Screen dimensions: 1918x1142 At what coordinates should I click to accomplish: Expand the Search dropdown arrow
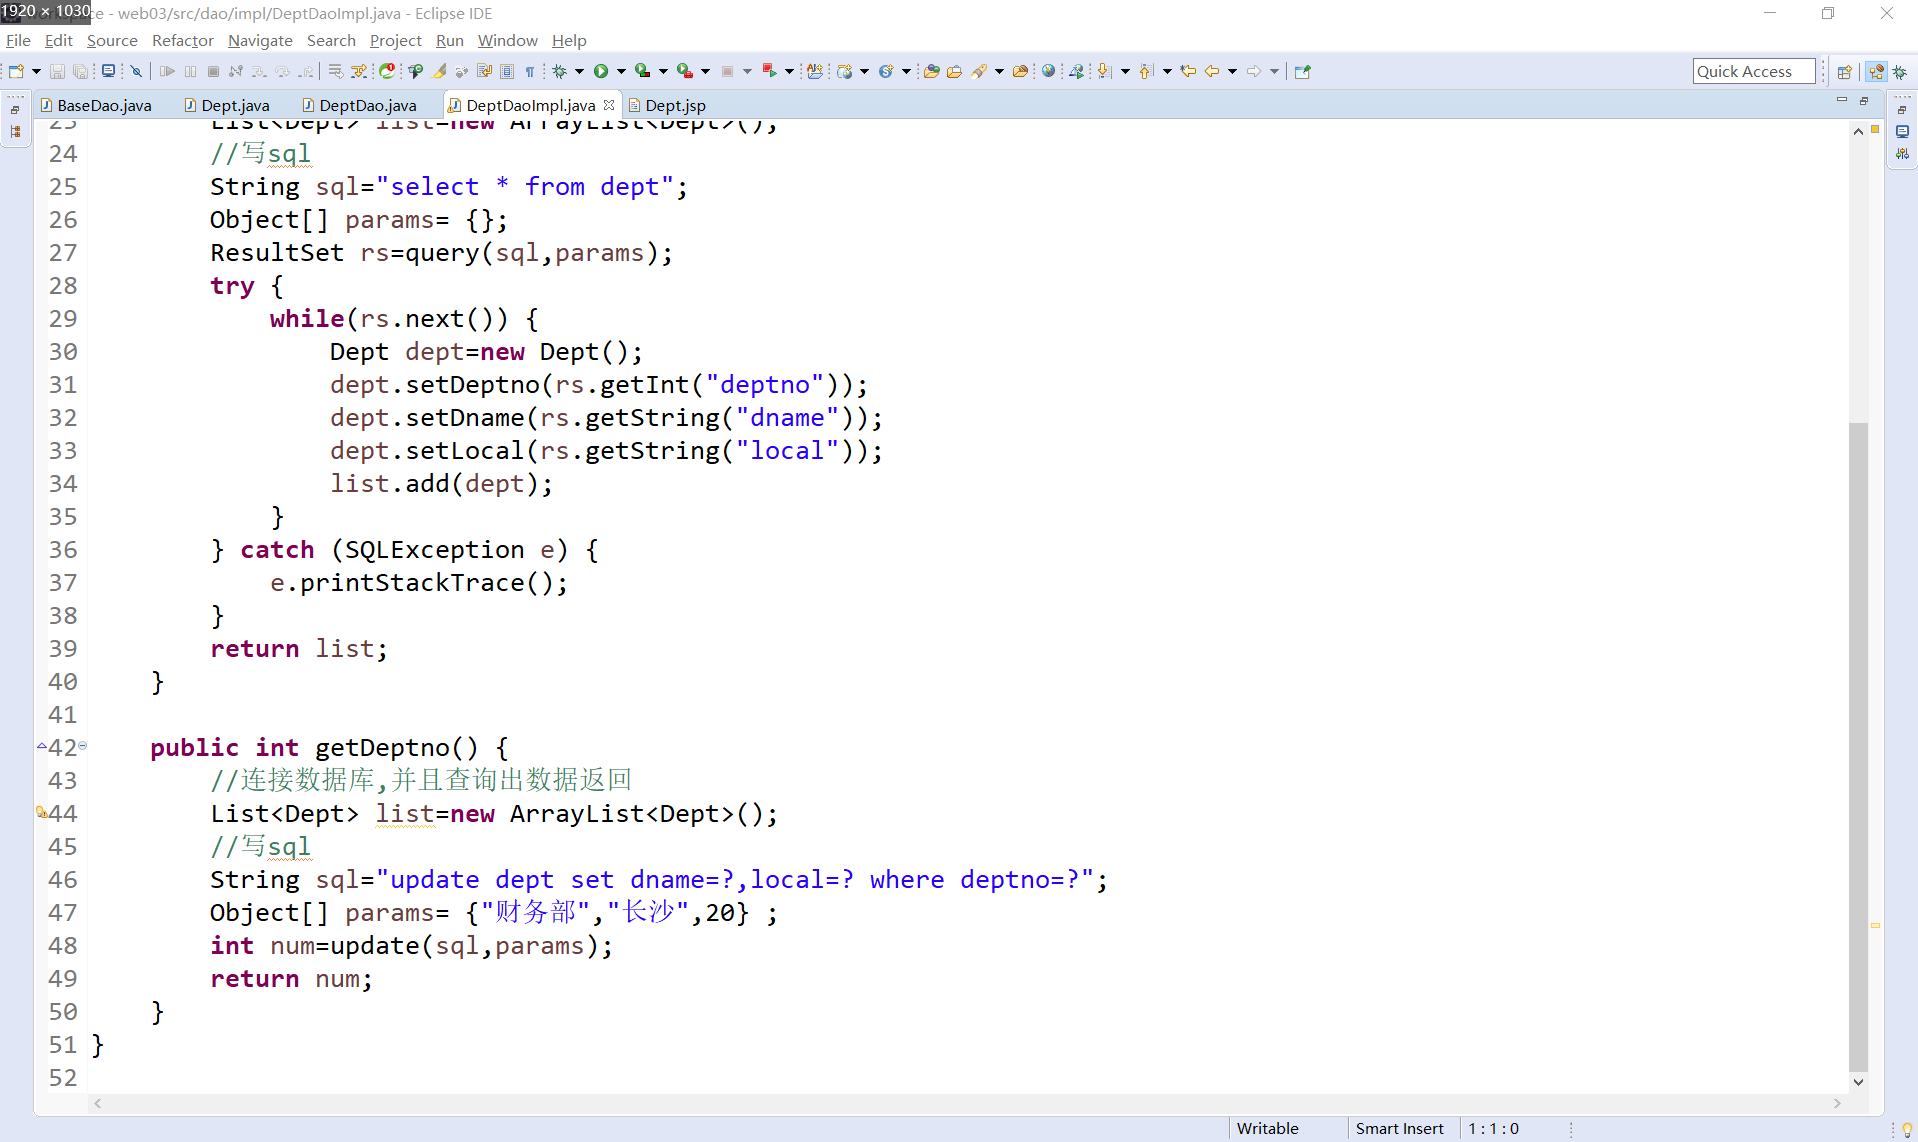[x=999, y=71]
